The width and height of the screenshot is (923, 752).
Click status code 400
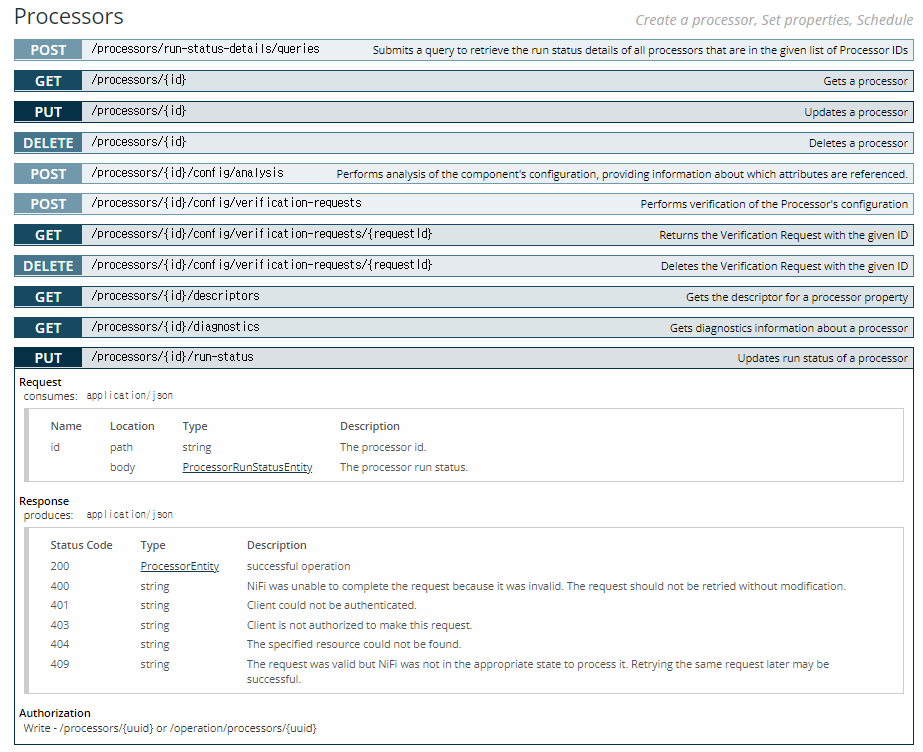pos(59,586)
